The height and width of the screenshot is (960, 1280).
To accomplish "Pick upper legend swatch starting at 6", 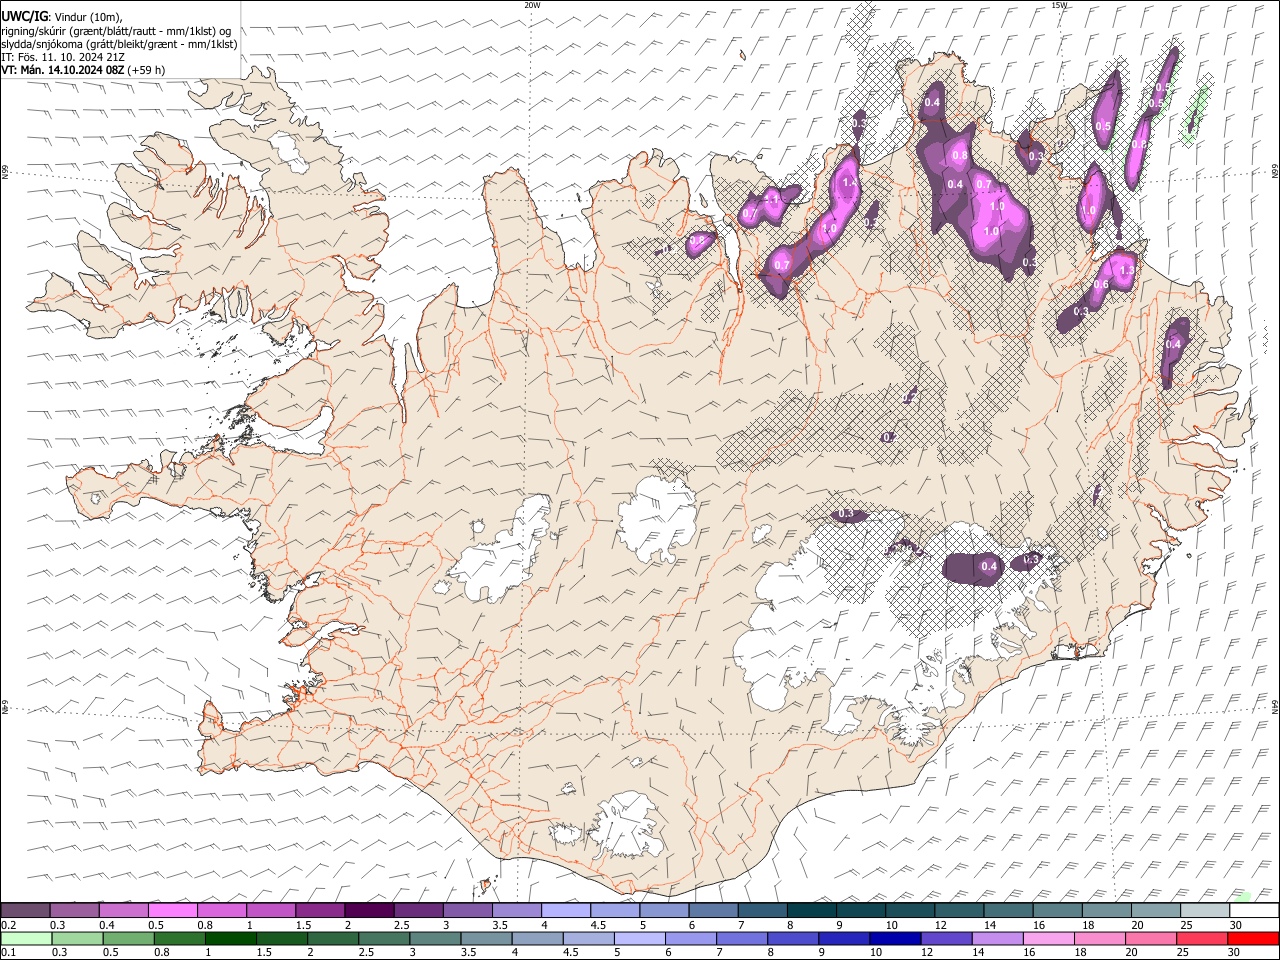I will click(713, 910).
